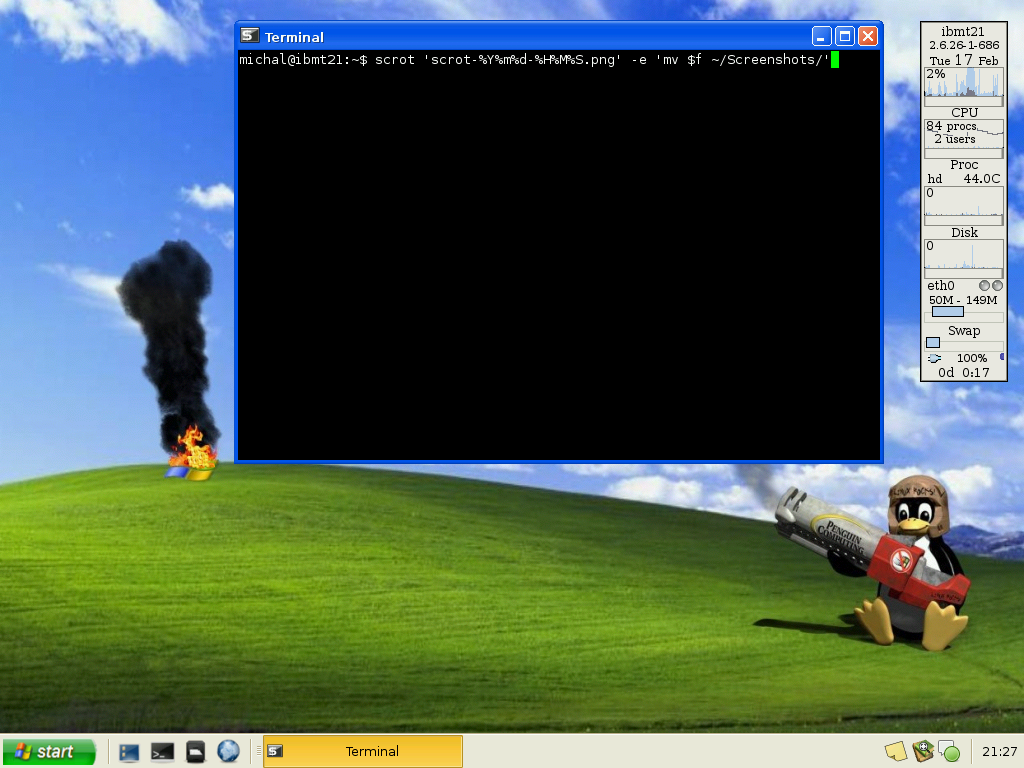
Task: Click the ibmt21 hostname in system monitor
Action: pyautogui.click(x=963, y=31)
